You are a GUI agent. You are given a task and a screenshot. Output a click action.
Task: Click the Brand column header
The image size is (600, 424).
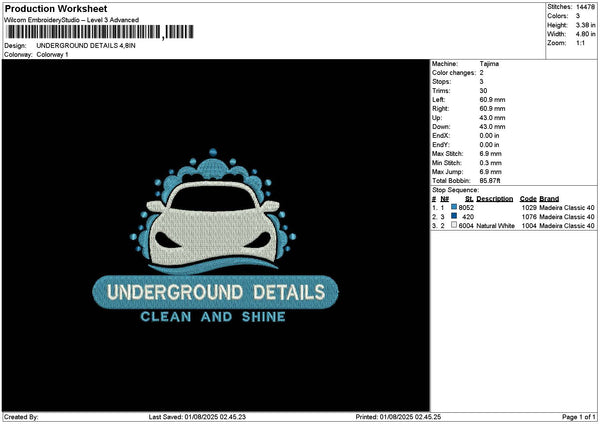coord(549,198)
